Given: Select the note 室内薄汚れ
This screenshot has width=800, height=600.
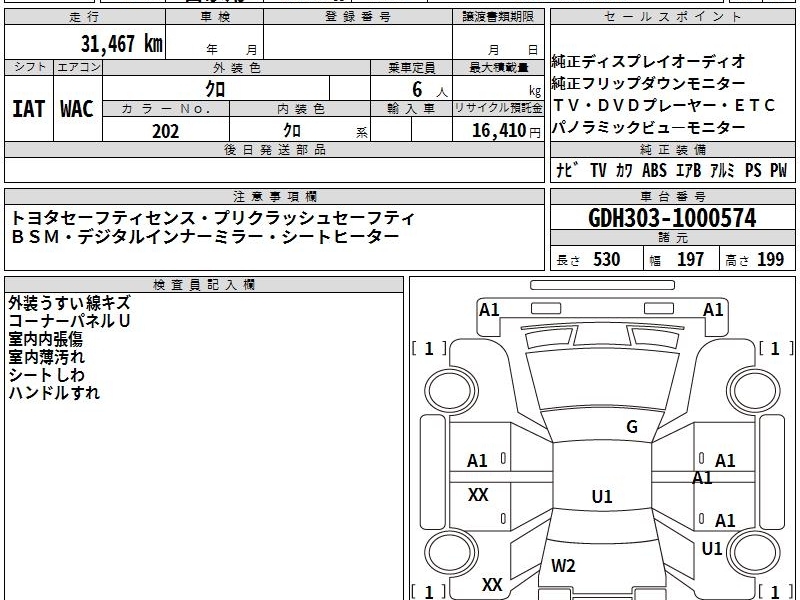Looking at the screenshot, I should [46, 357].
